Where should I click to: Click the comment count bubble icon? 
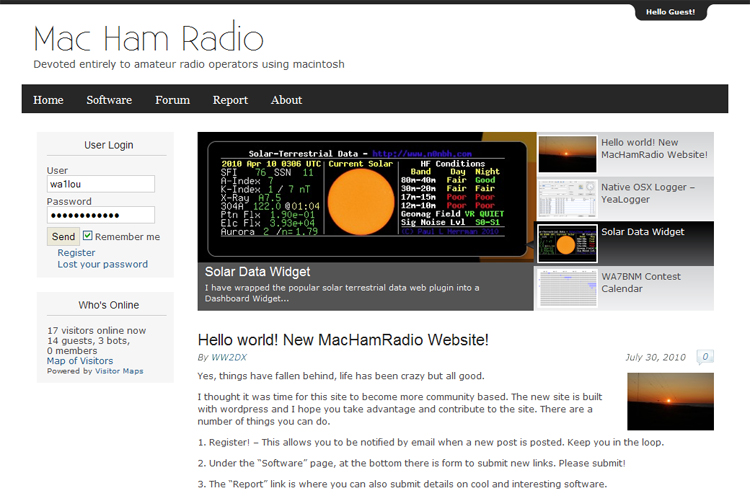(x=704, y=356)
